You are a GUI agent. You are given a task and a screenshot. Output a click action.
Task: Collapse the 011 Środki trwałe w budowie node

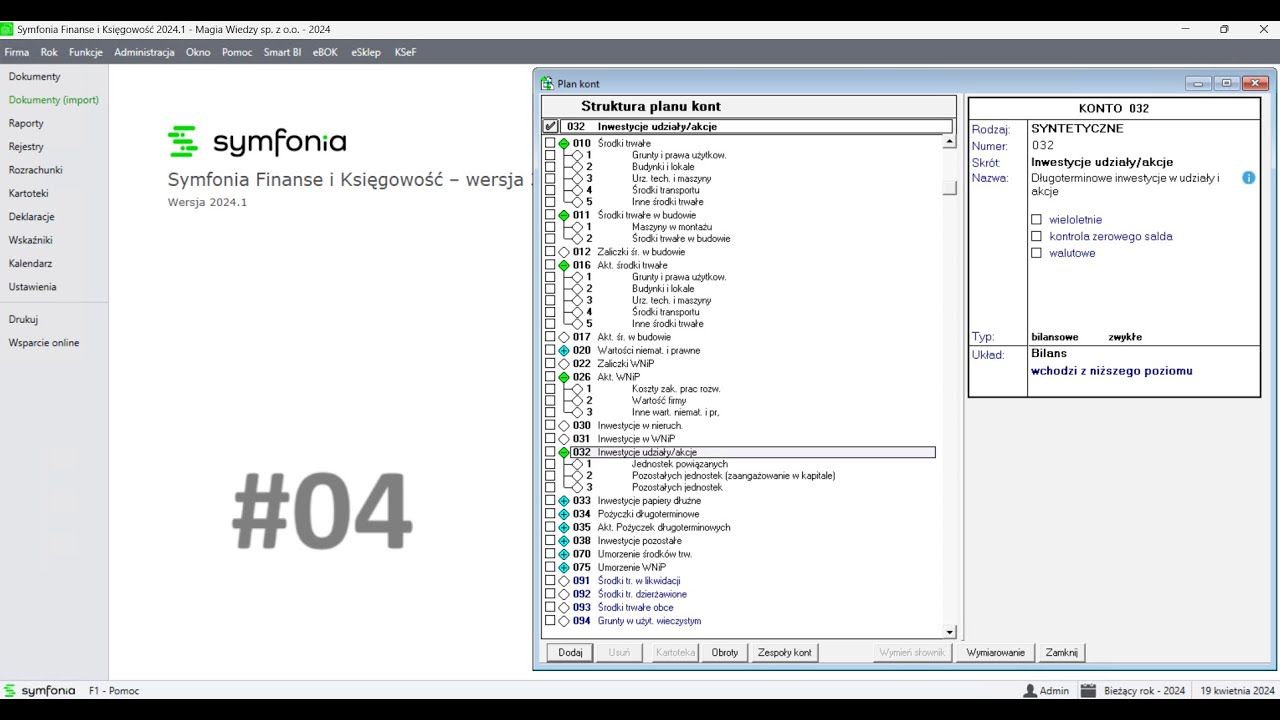564,215
